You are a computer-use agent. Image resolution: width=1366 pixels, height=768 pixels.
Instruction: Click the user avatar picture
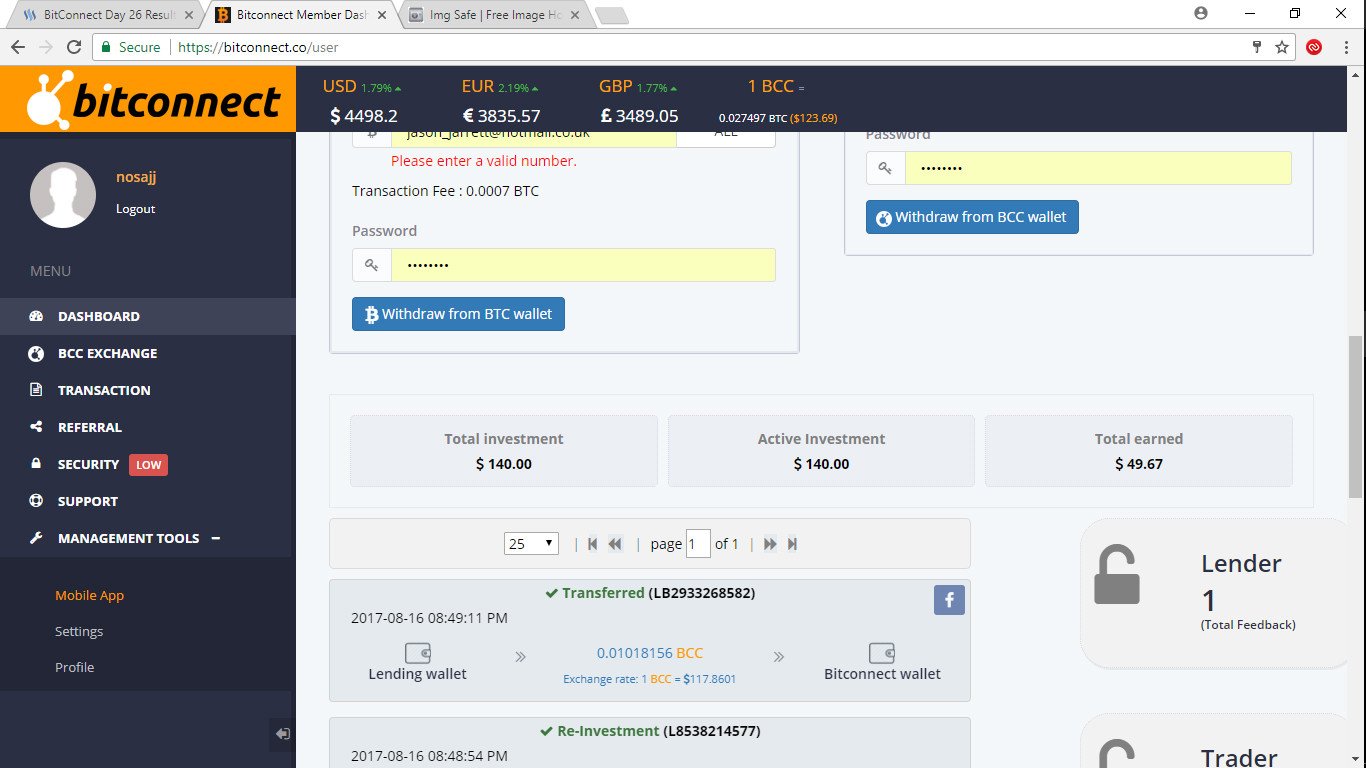(63, 194)
